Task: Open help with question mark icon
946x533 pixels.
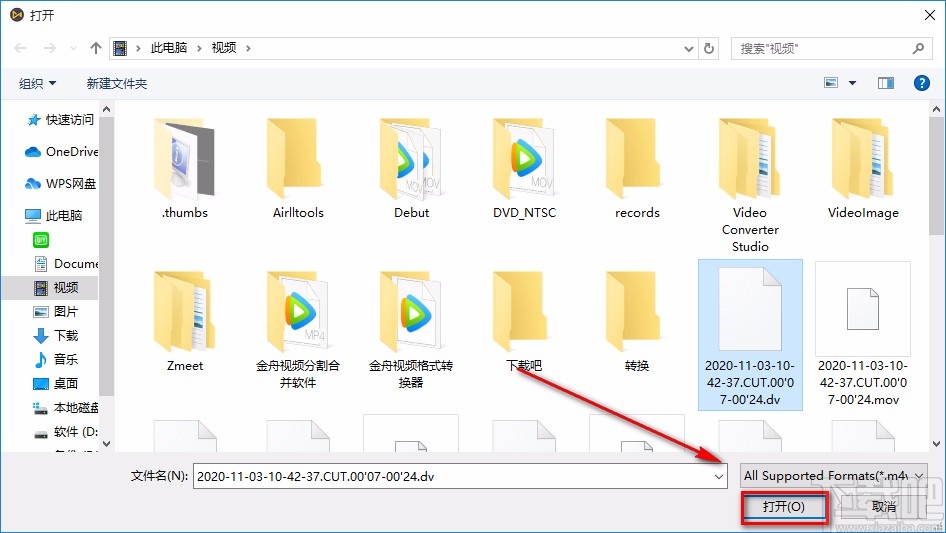Action: click(x=921, y=83)
